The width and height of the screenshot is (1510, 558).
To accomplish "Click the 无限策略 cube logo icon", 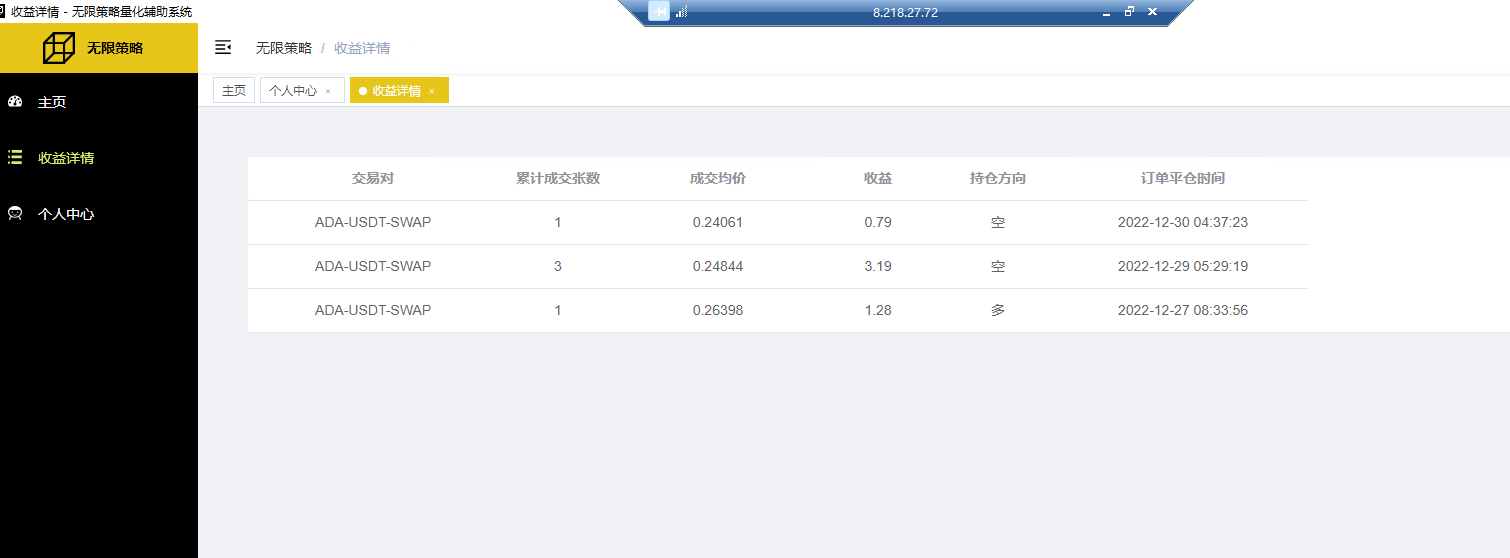I will pos(59,48).
